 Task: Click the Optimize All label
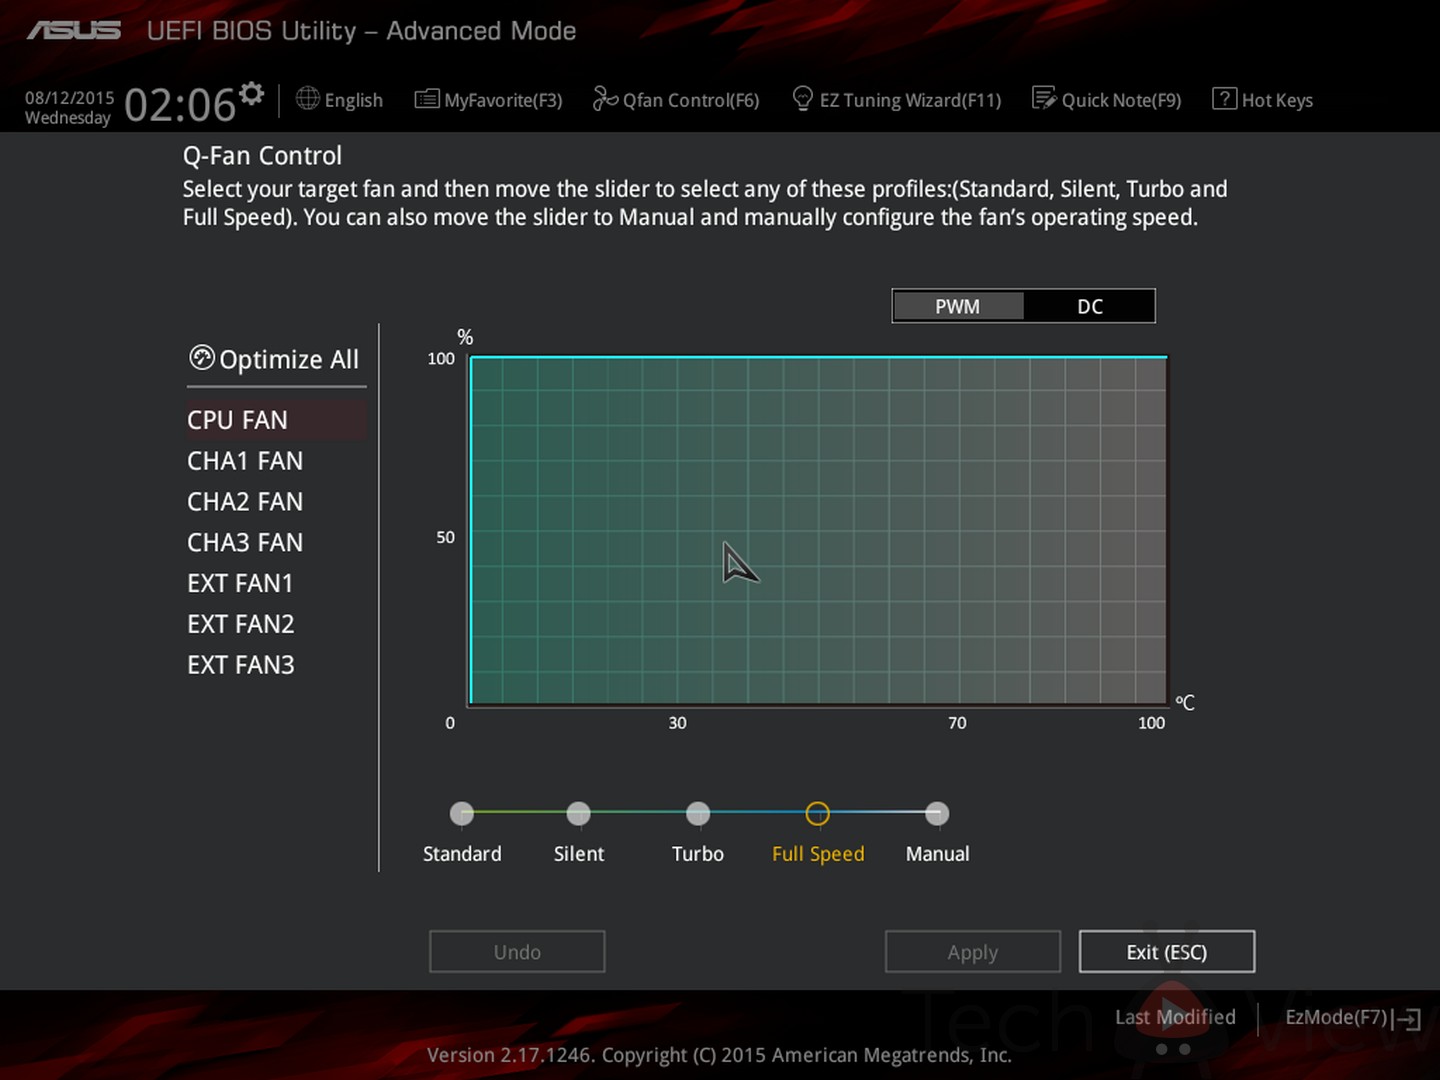(289, 359)
